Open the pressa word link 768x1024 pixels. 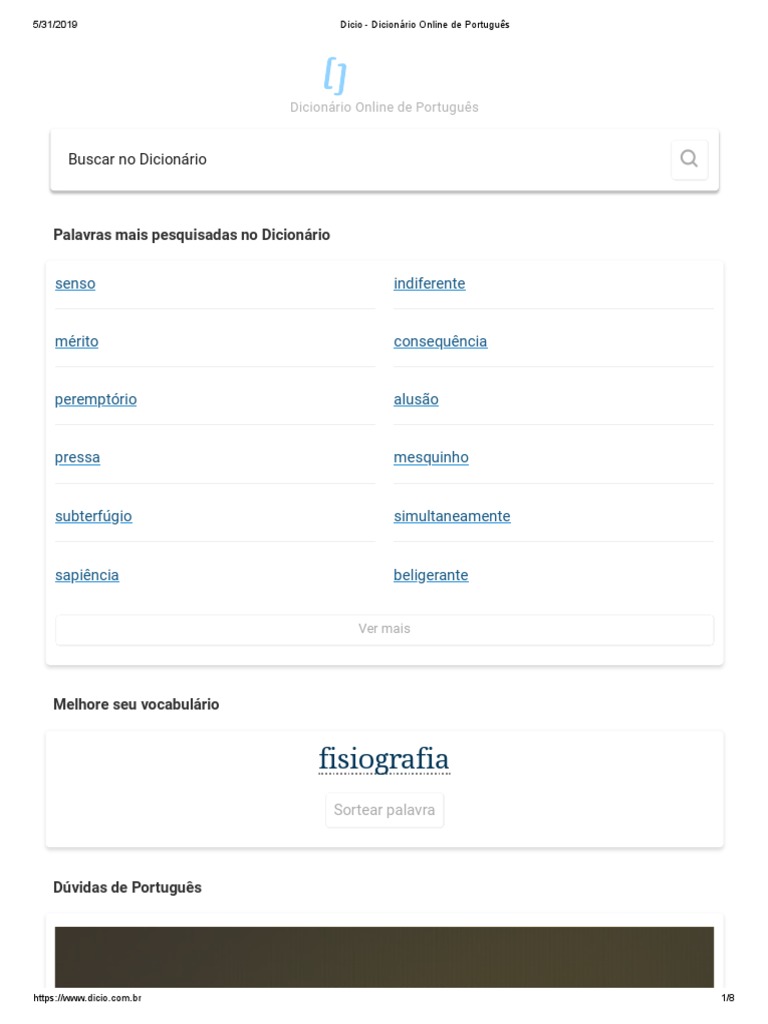(x=78, y=457)
